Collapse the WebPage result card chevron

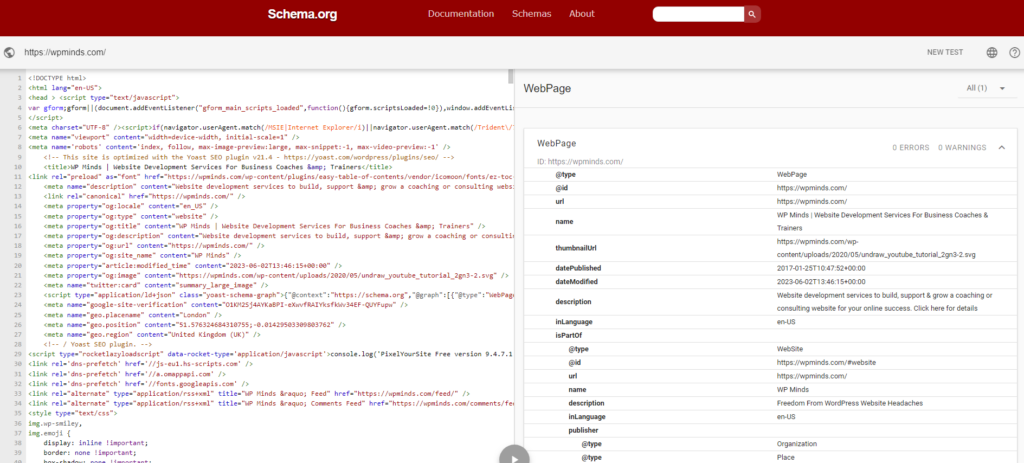(x=1001, y=148)
